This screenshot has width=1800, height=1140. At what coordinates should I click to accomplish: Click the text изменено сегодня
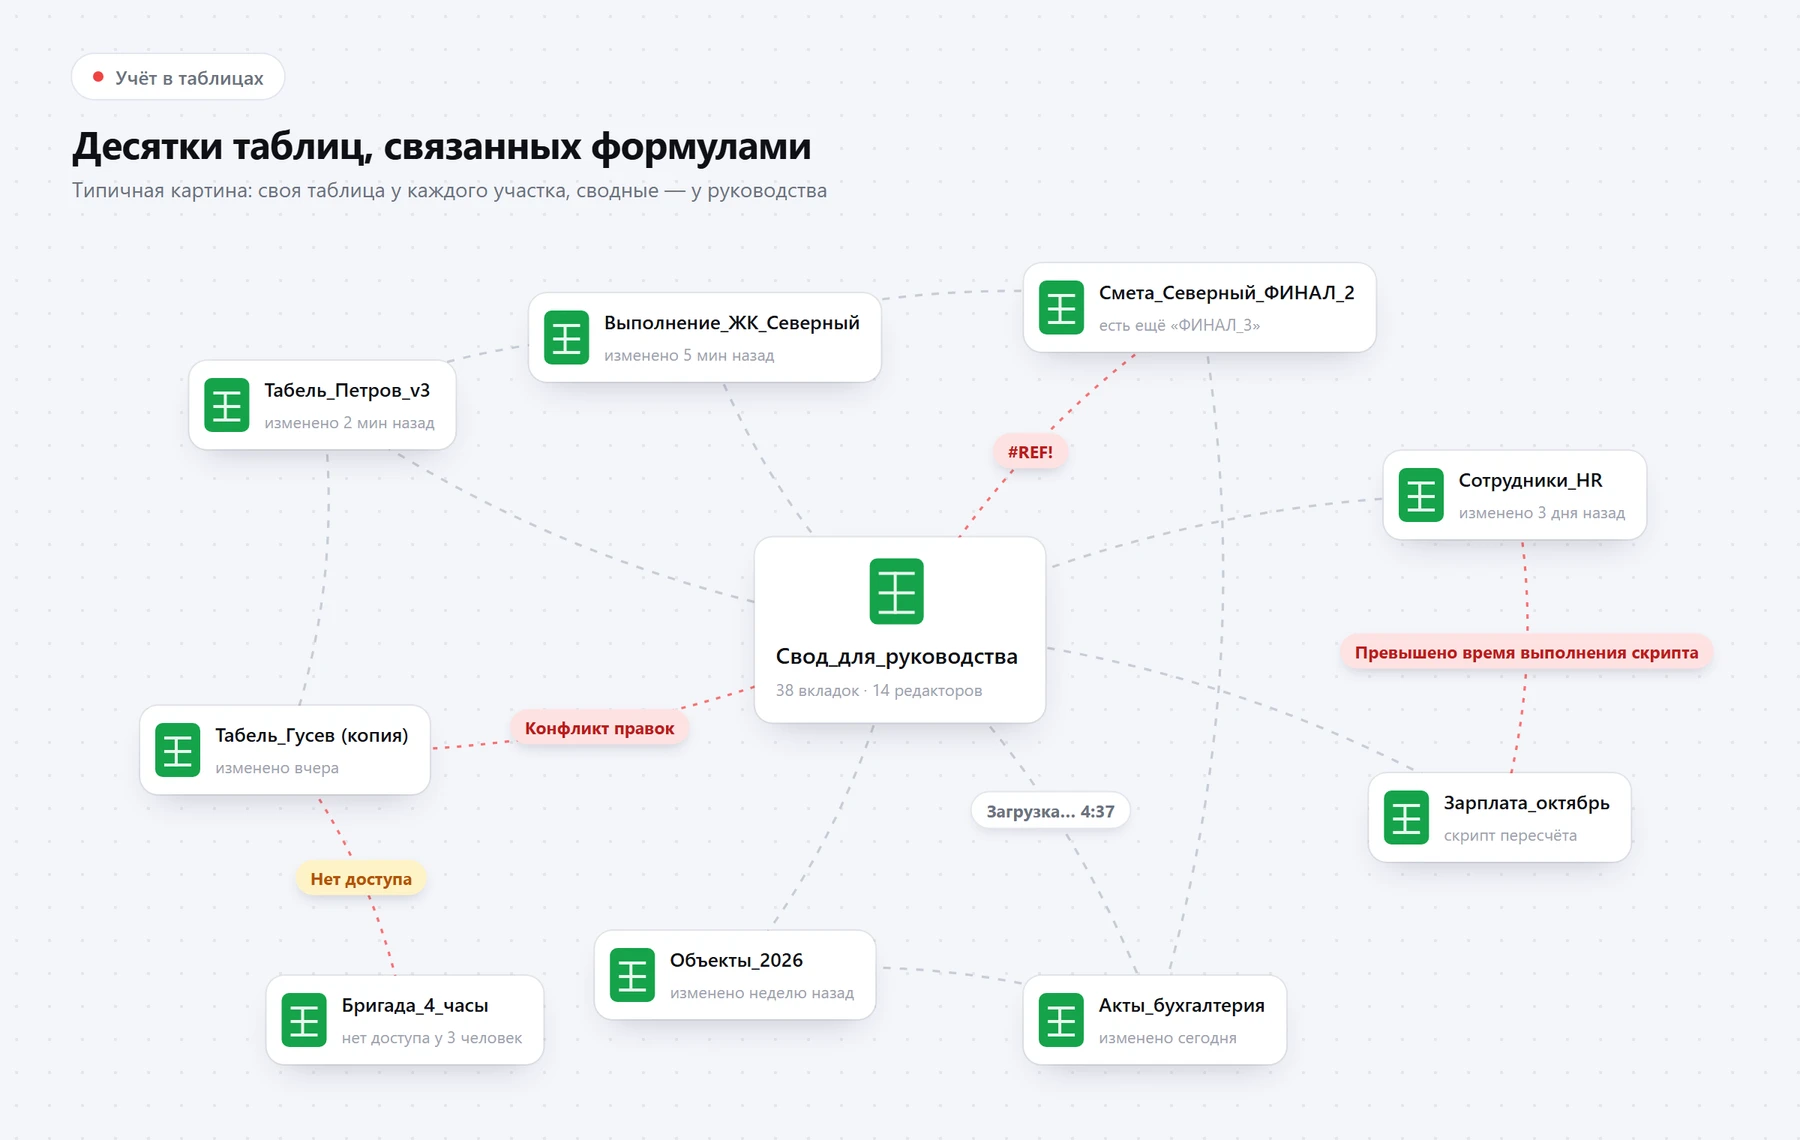[1168, 1038]
